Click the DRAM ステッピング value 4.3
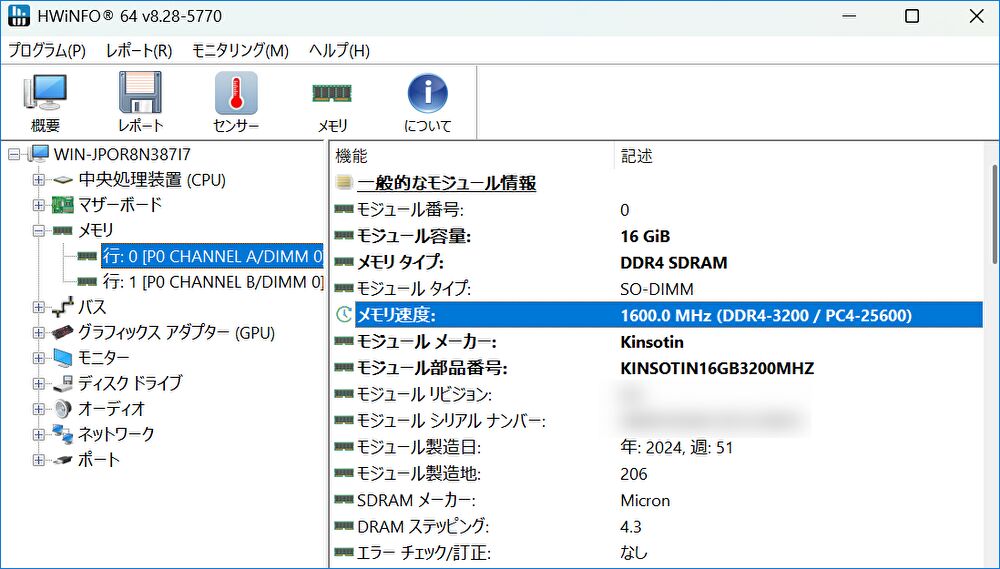1000x569 pixels. [631, 527]
